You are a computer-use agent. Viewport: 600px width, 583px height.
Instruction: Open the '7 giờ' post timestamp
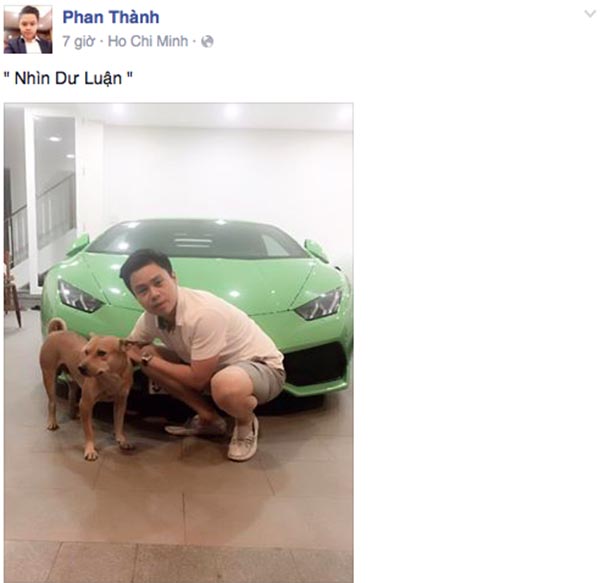(x=78, y=41)
